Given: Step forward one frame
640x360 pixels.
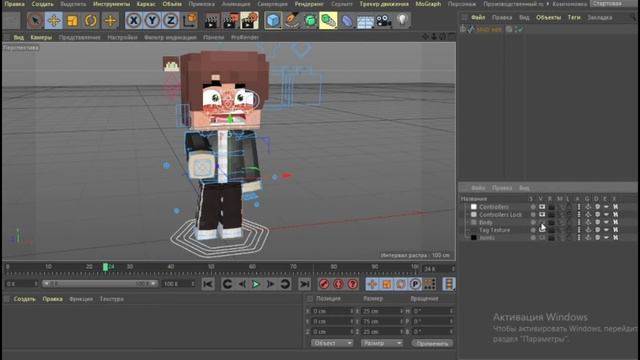Looking at the screenshot, I should pyautogui.click(x=270, y=284).
